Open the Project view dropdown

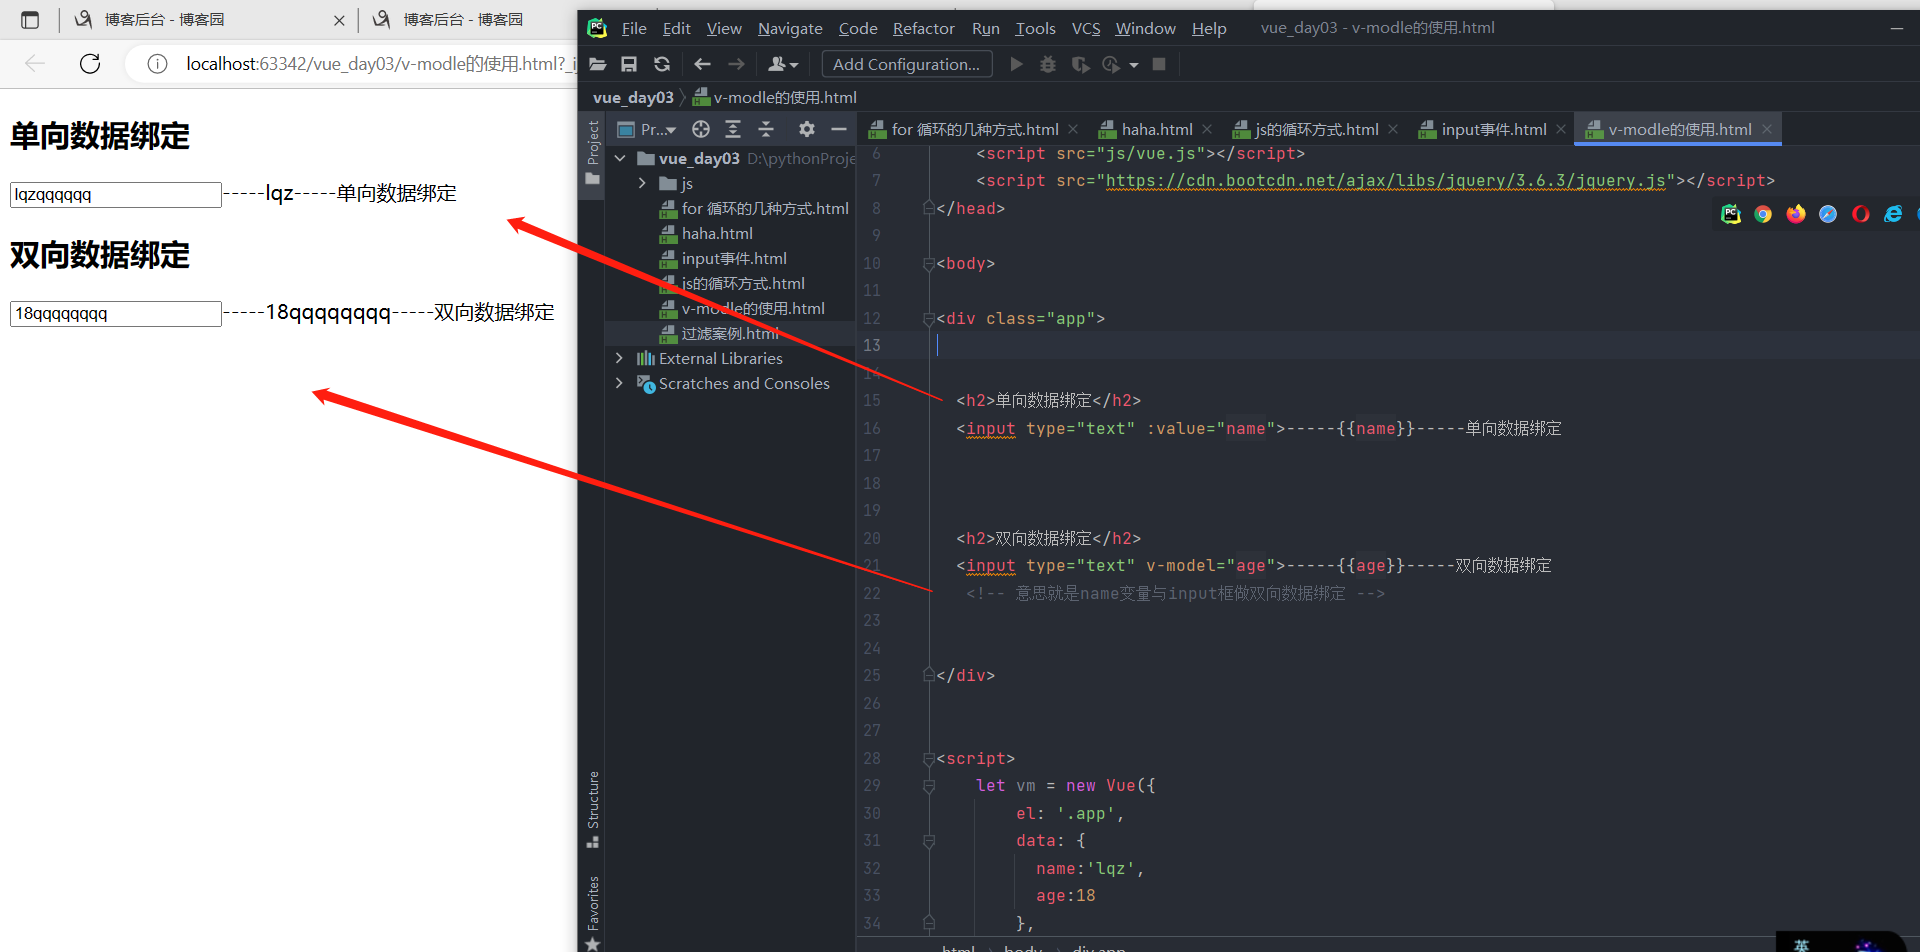click(647, 129)
